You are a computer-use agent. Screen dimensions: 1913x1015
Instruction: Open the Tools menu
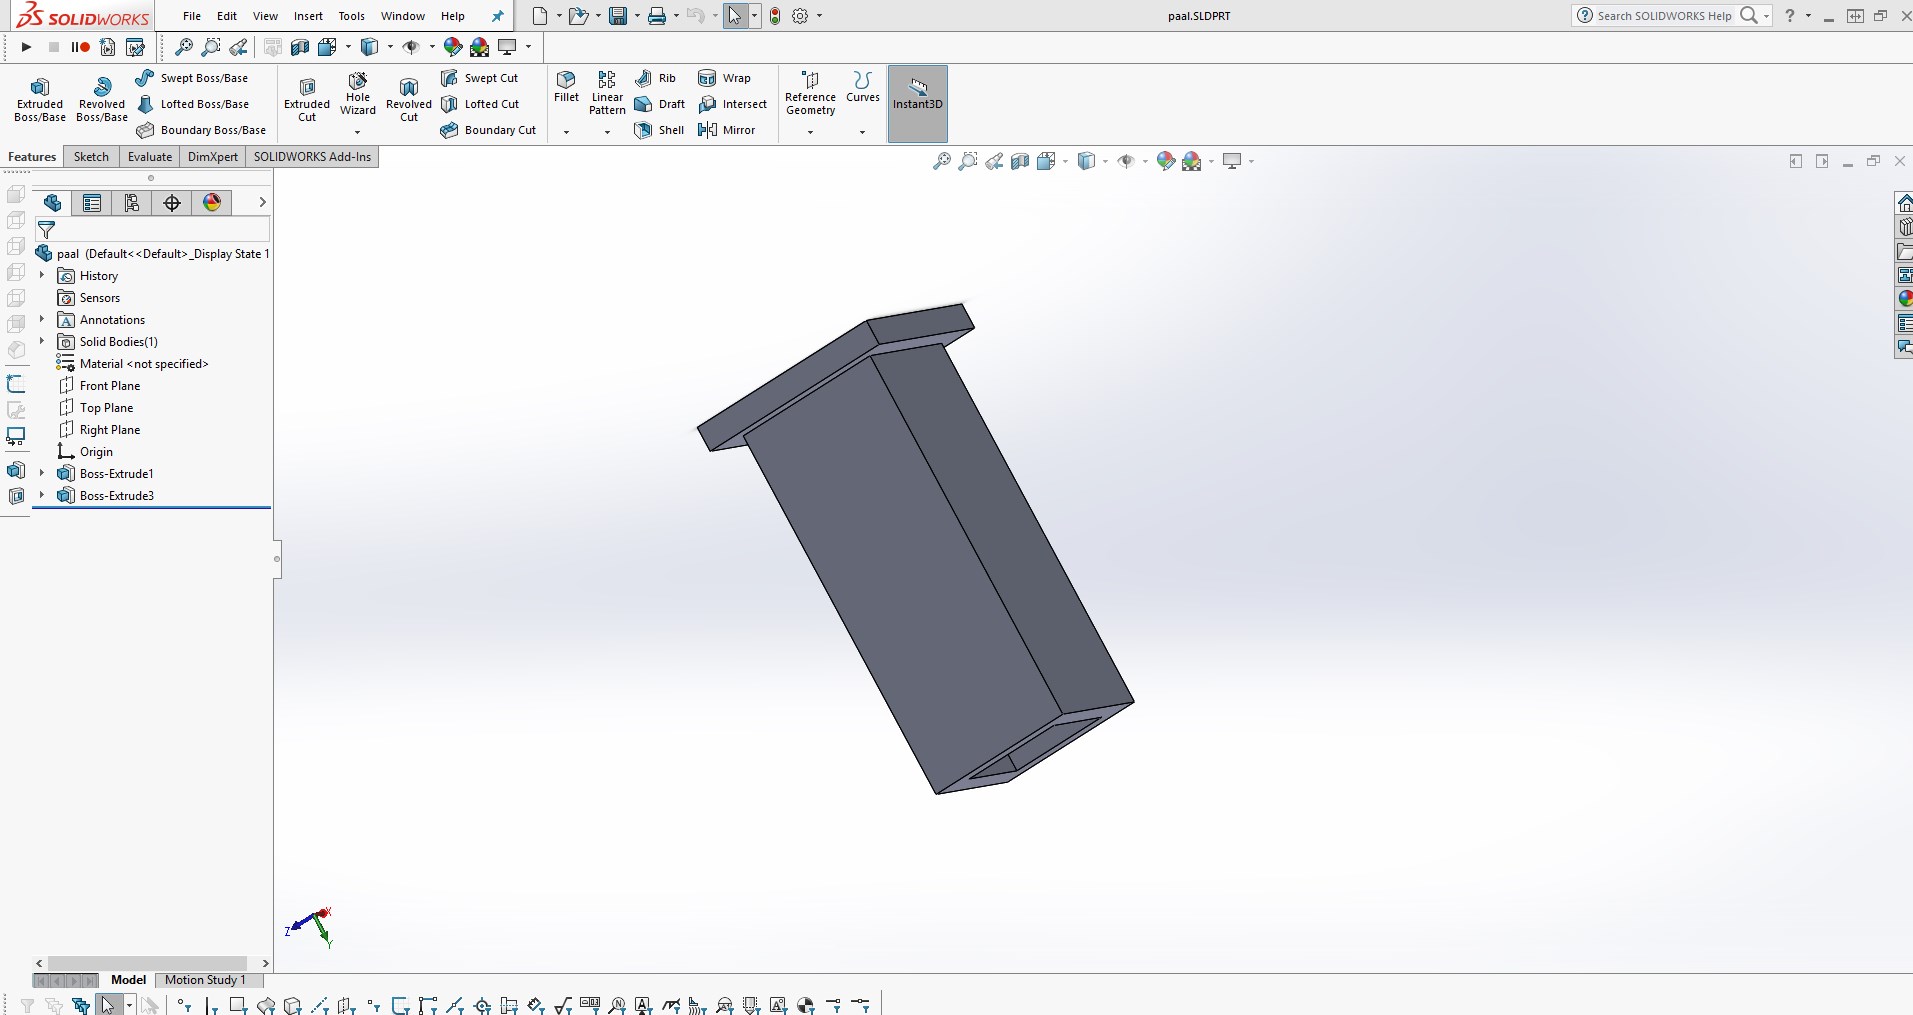pos(352,16)
